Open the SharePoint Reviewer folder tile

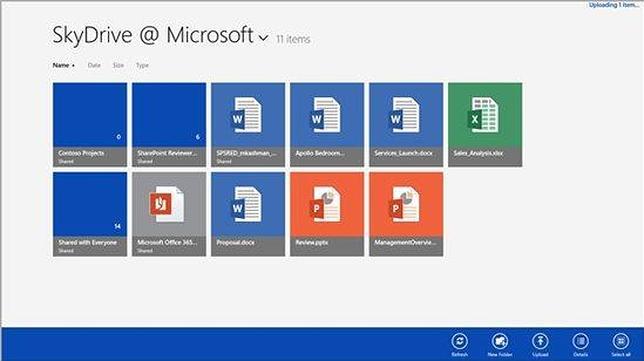tap(169, 124)
